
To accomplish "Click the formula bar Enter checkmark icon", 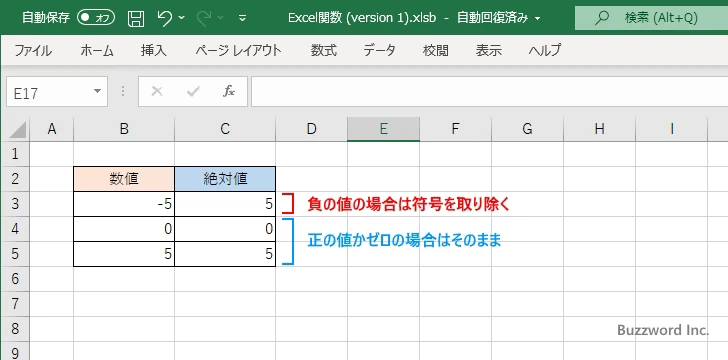I will pyautogui.click(x=193, y=92).
